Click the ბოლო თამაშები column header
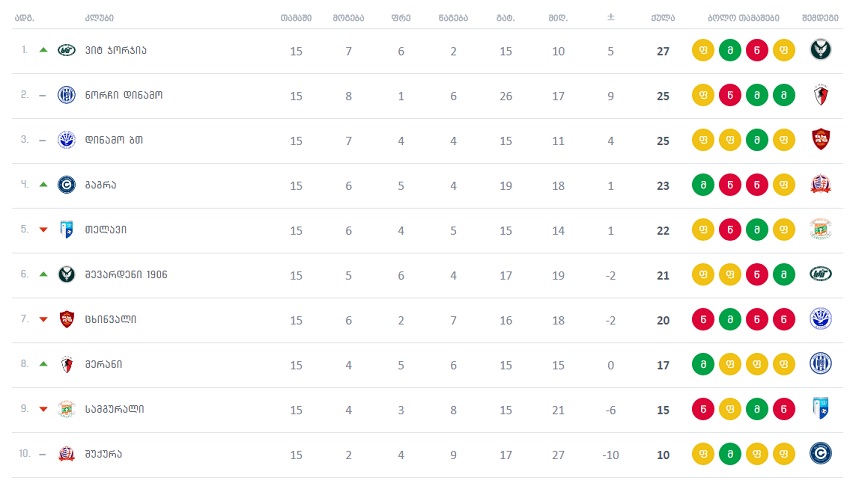This screenshot has width=850, height=486. click(743, 18)
